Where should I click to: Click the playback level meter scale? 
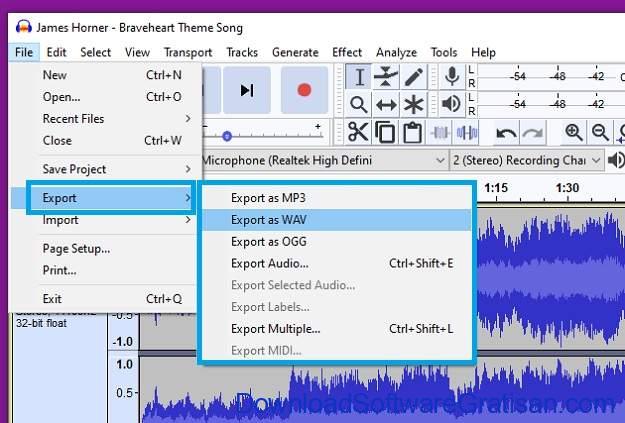tap(551, 104)
